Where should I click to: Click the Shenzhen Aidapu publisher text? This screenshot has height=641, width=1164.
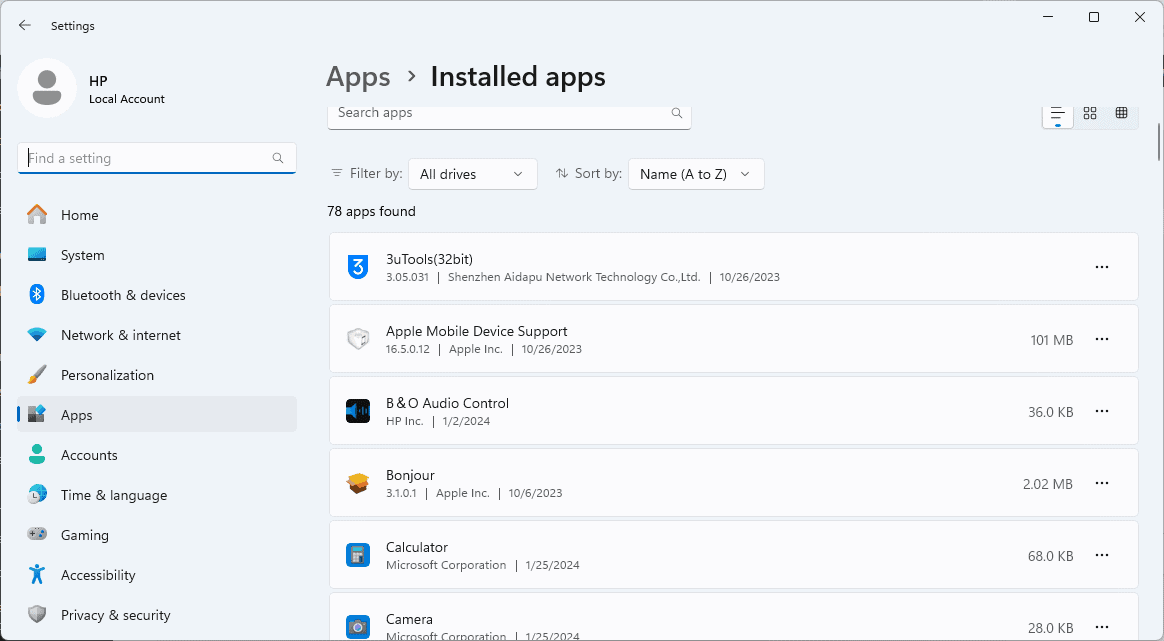point(574,277)
